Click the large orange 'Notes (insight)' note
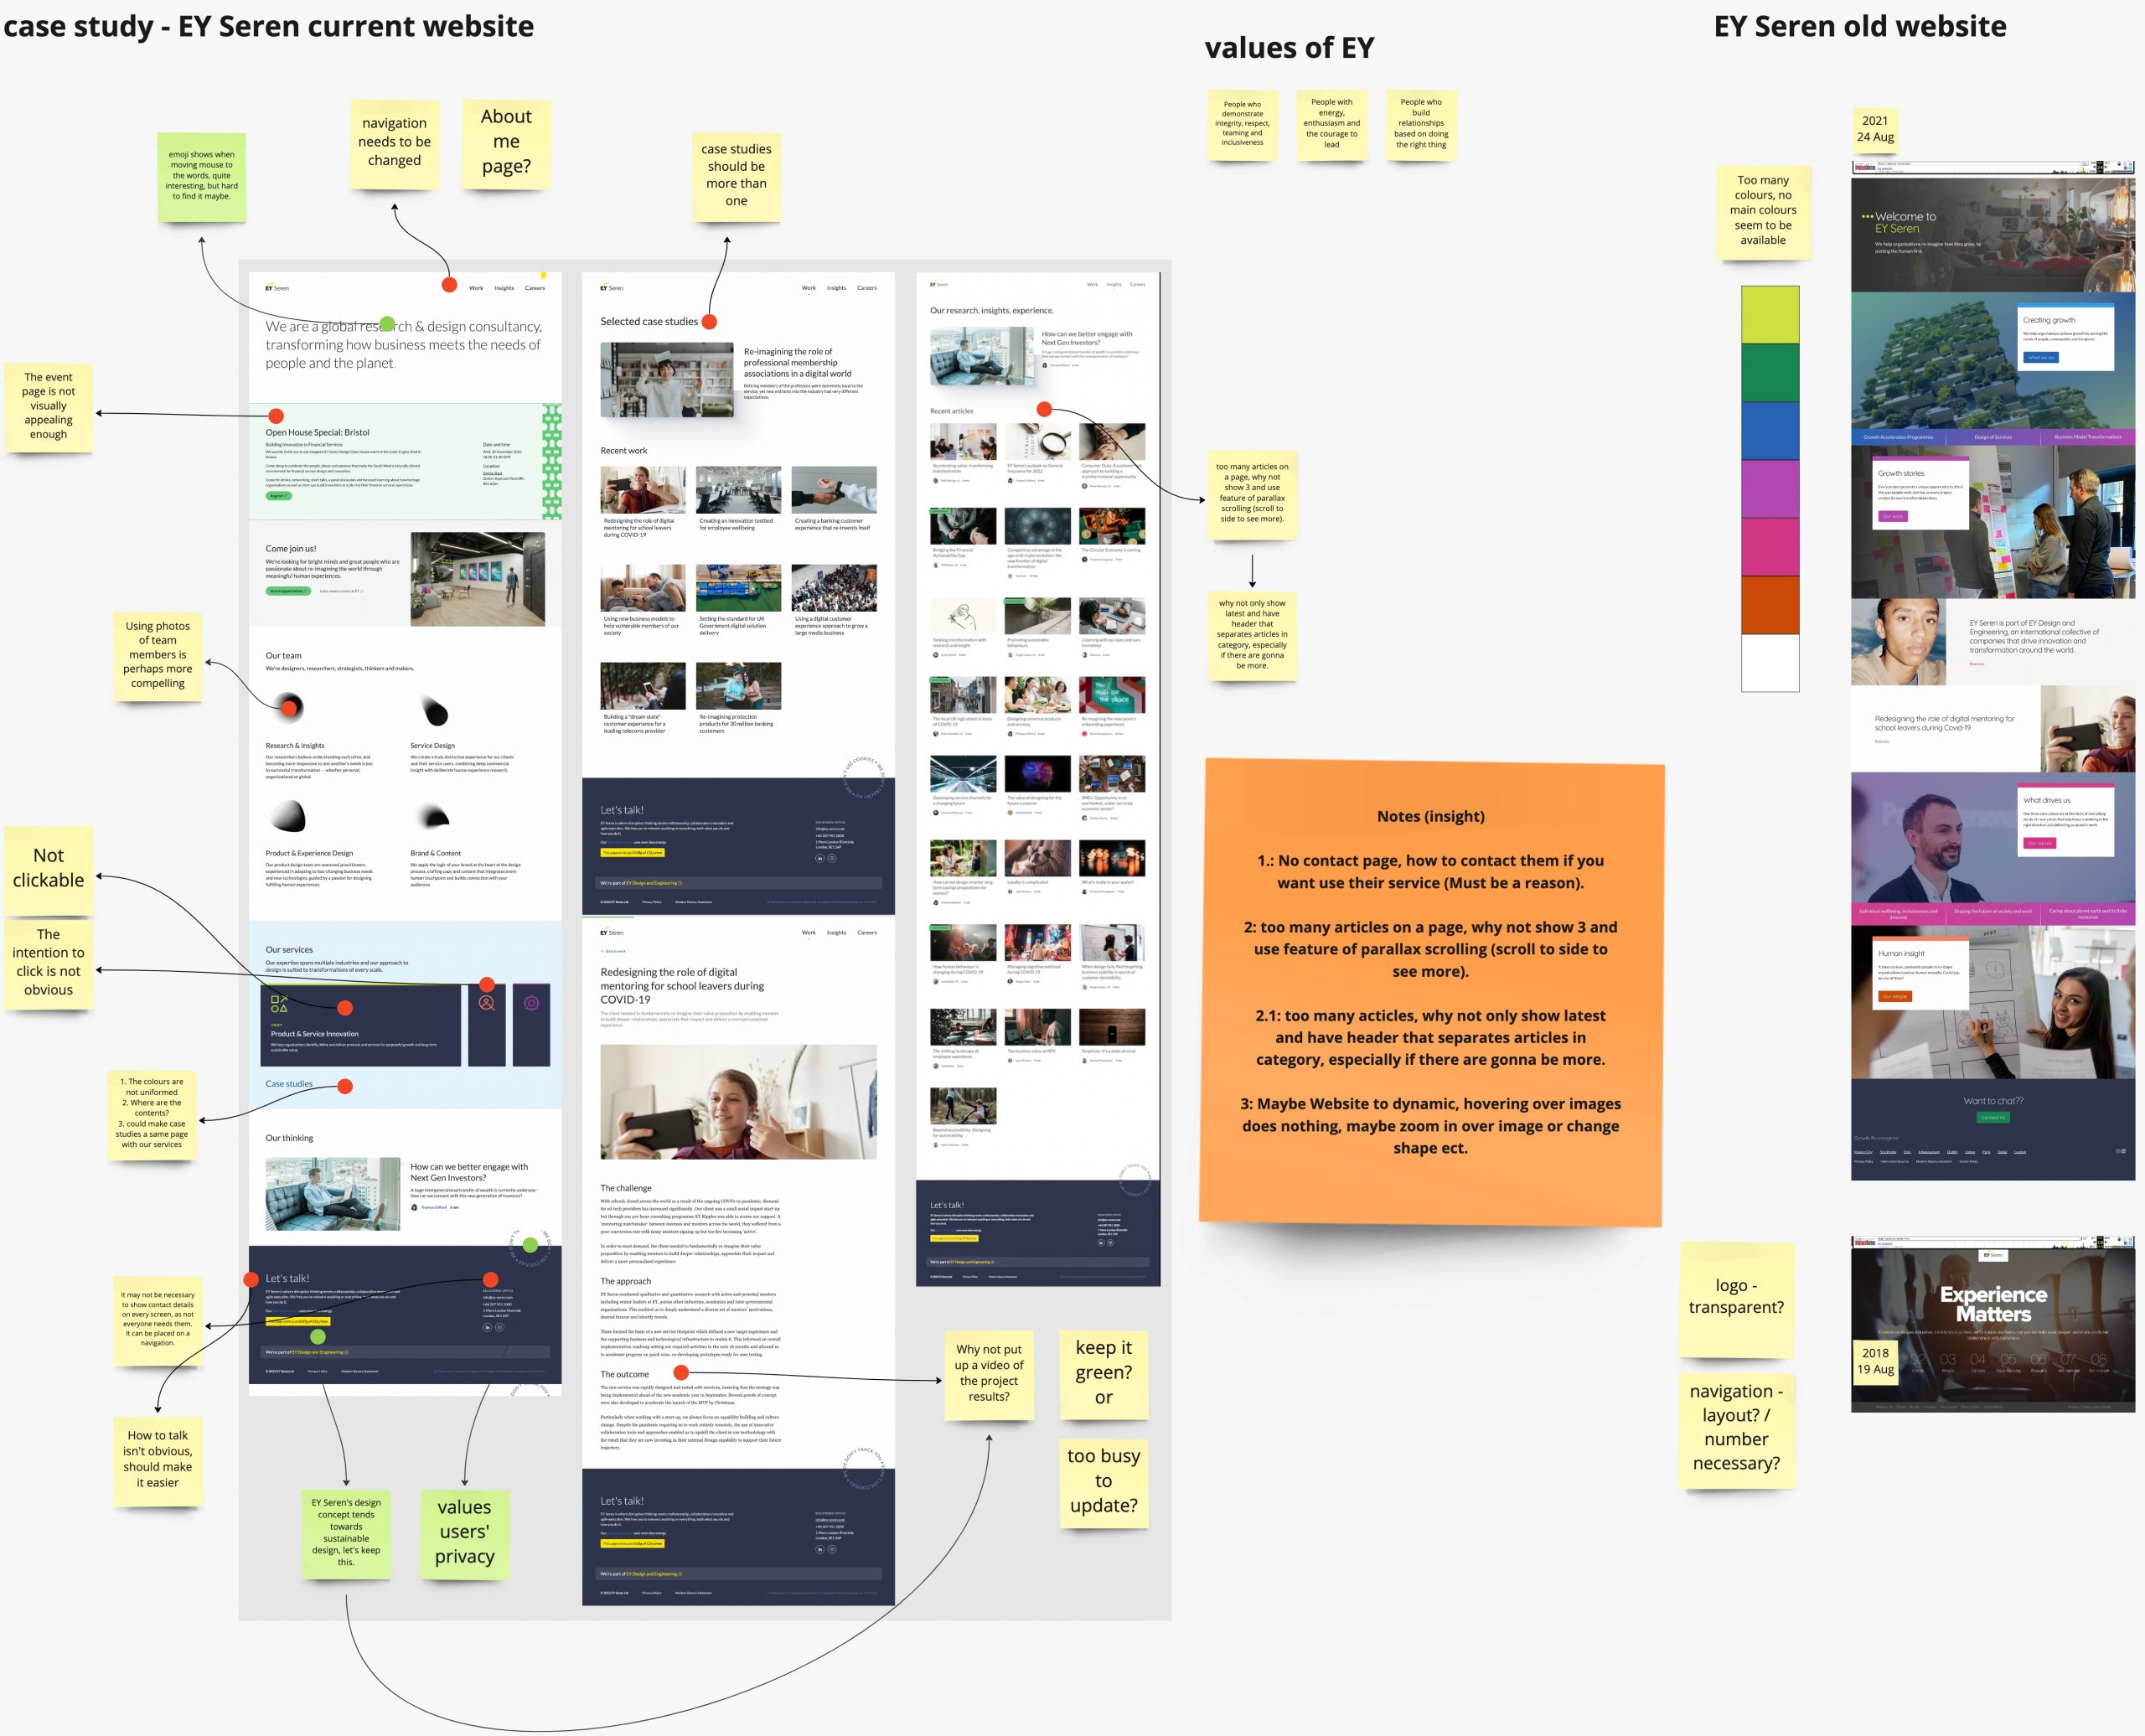This screenshot has width=2145, height=1736. point(1431,992)
